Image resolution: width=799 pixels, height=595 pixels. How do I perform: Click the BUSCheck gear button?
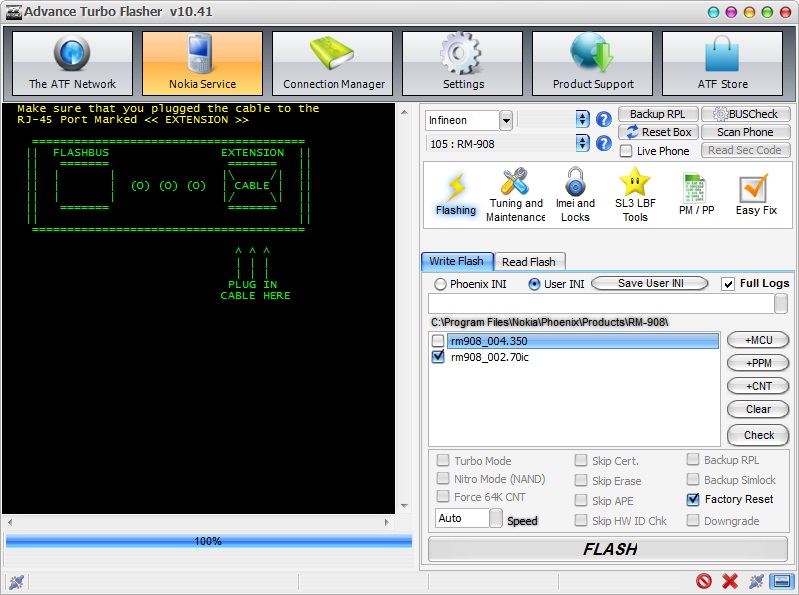coord(745,114)
